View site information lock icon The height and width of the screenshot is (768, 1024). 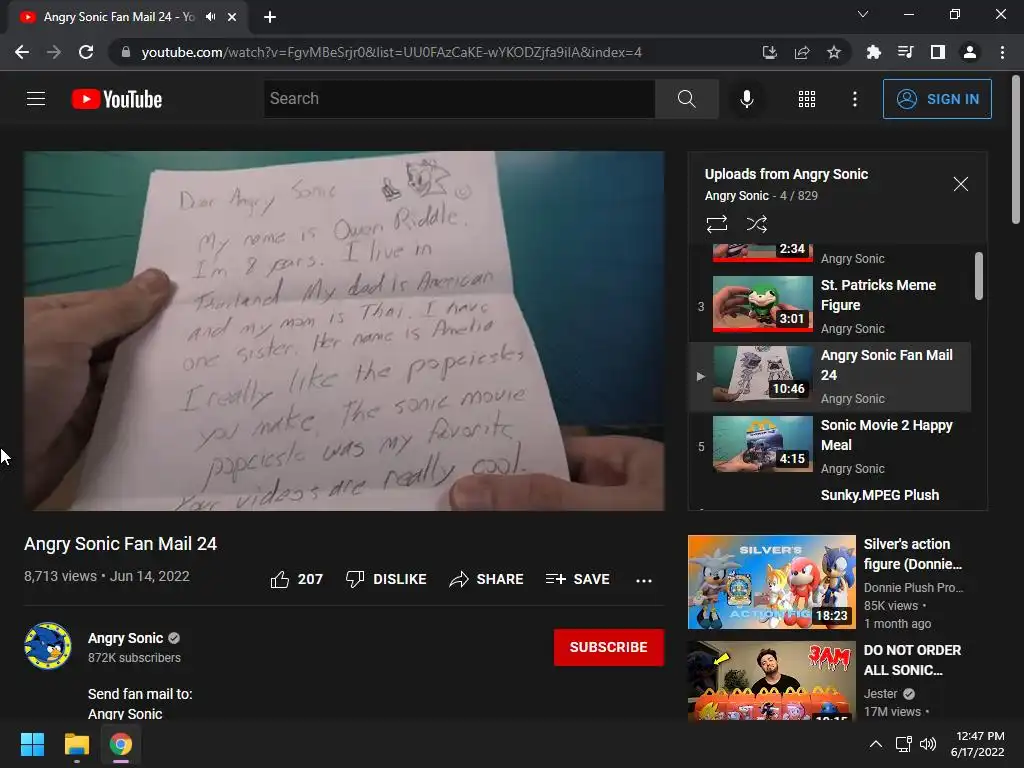coord(125,52)
